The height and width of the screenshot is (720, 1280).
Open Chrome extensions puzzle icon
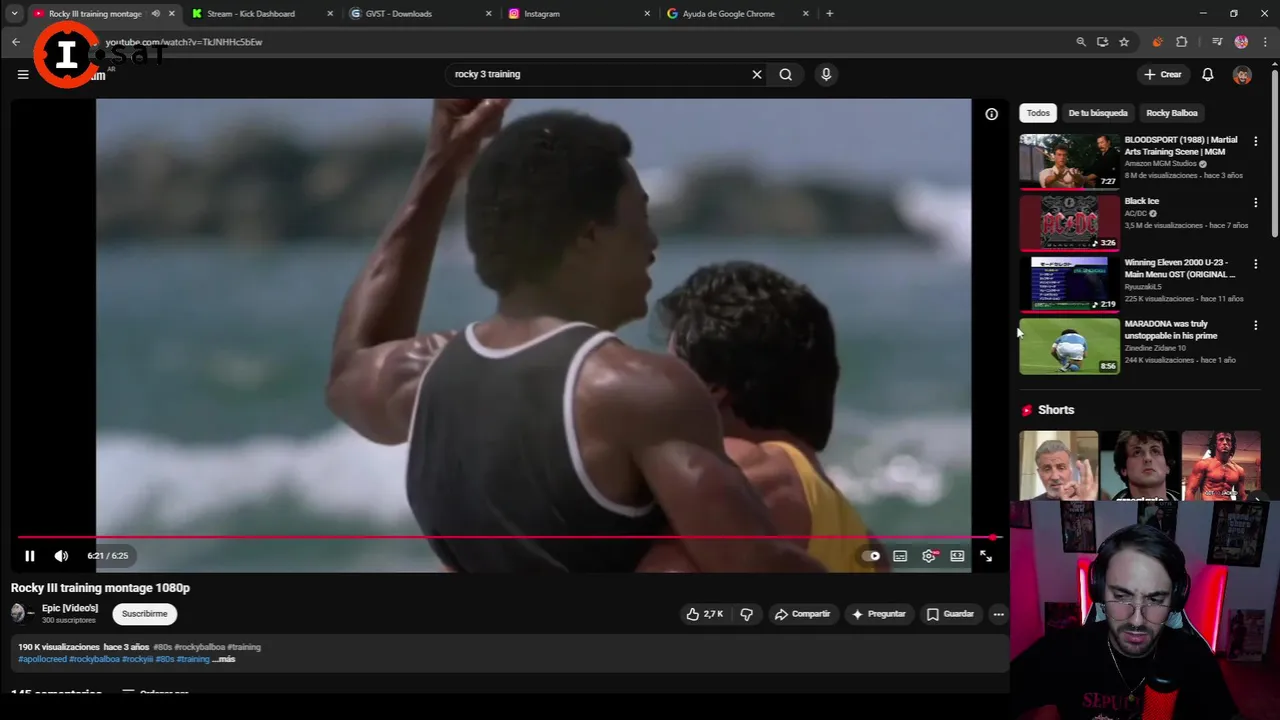point(1182,42)
